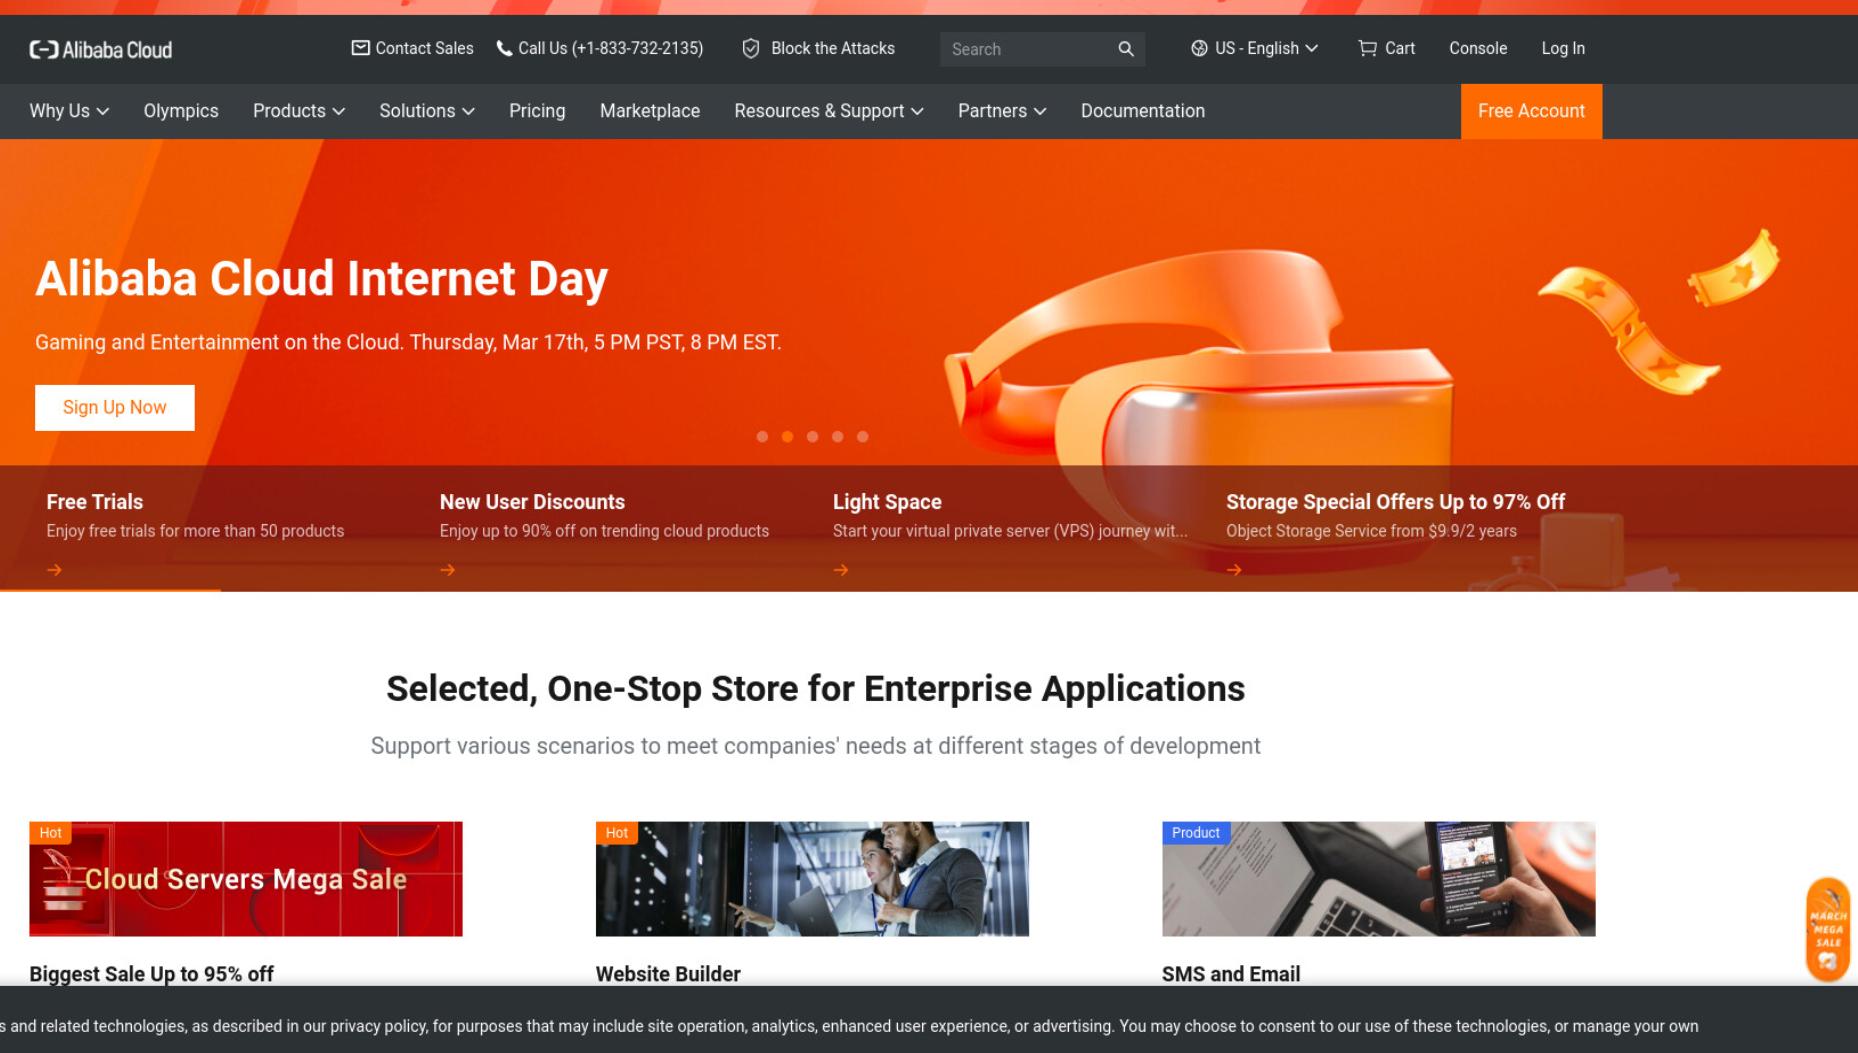Select the second carousel dot

[x=787, y=437]
